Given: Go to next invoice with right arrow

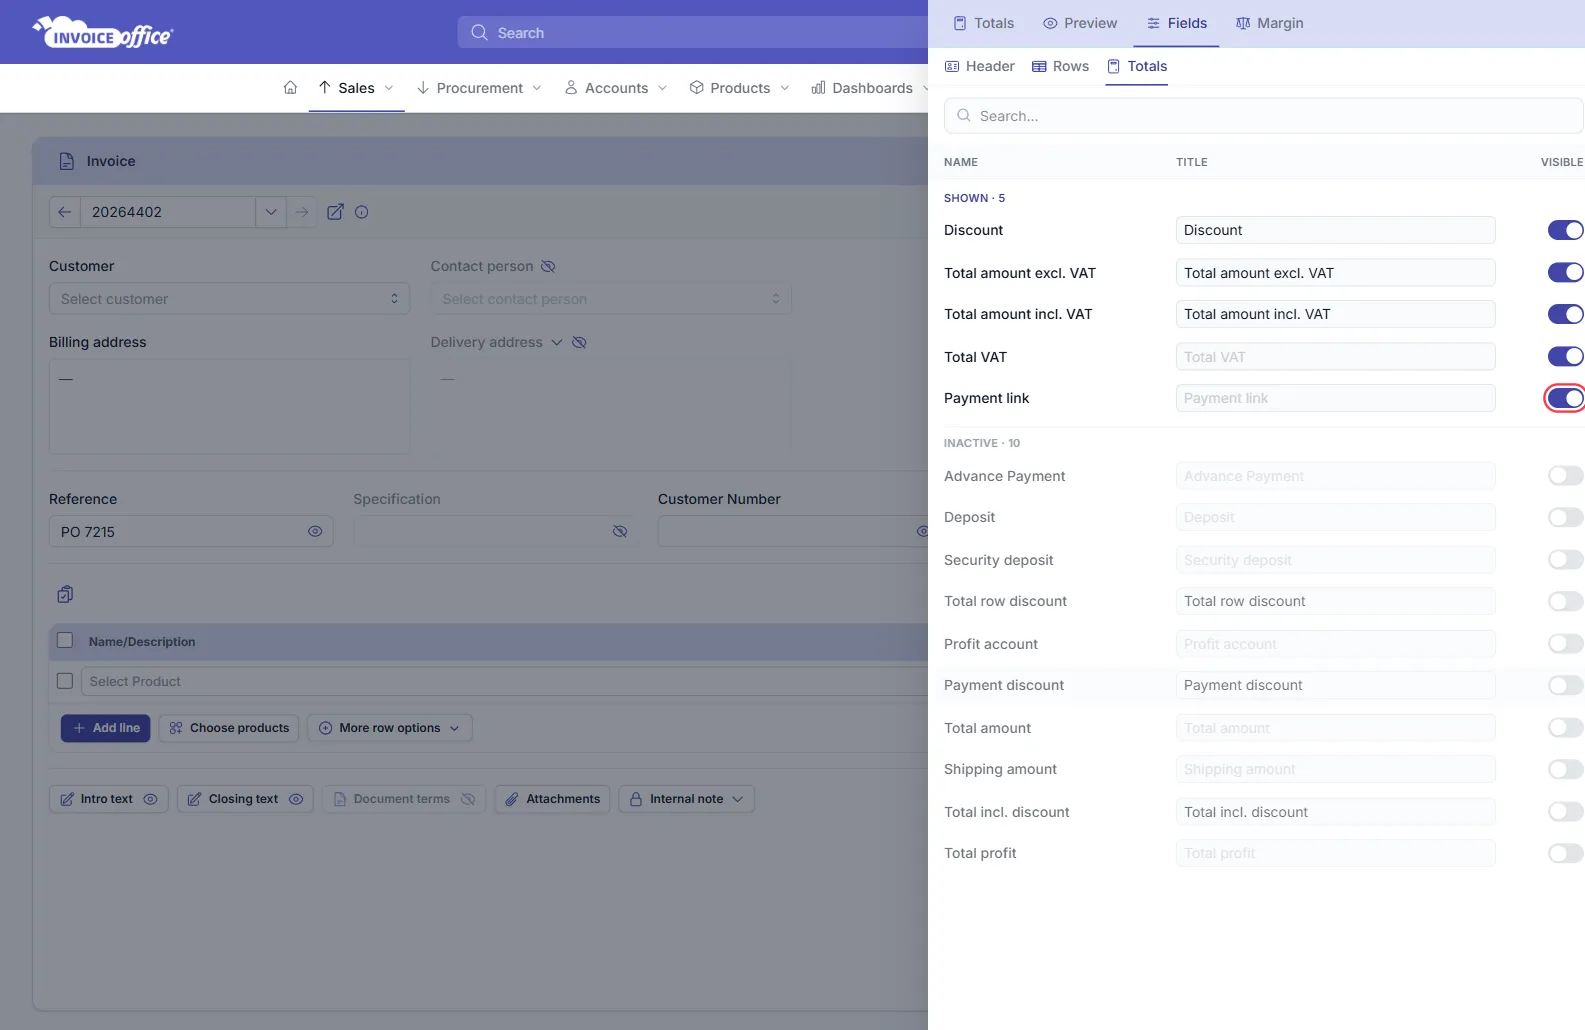Looking at the screenshot, I should (x=302, y=212).
